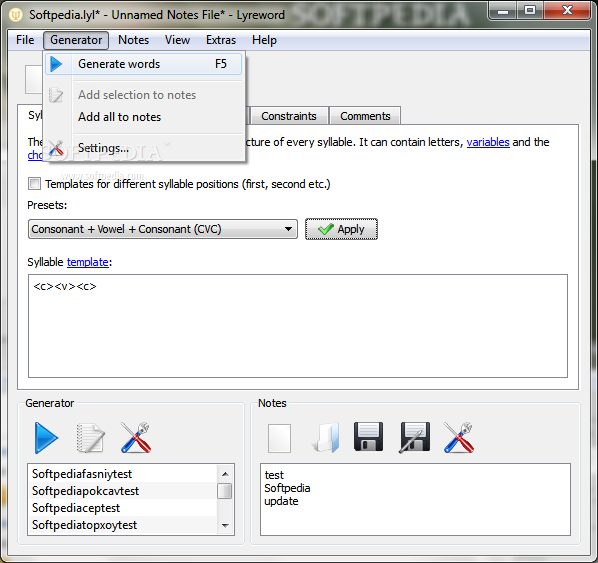Open notes settings tools icon in Notes panel
The width and height of the screenshot is (598, 563).
[459, 438]
